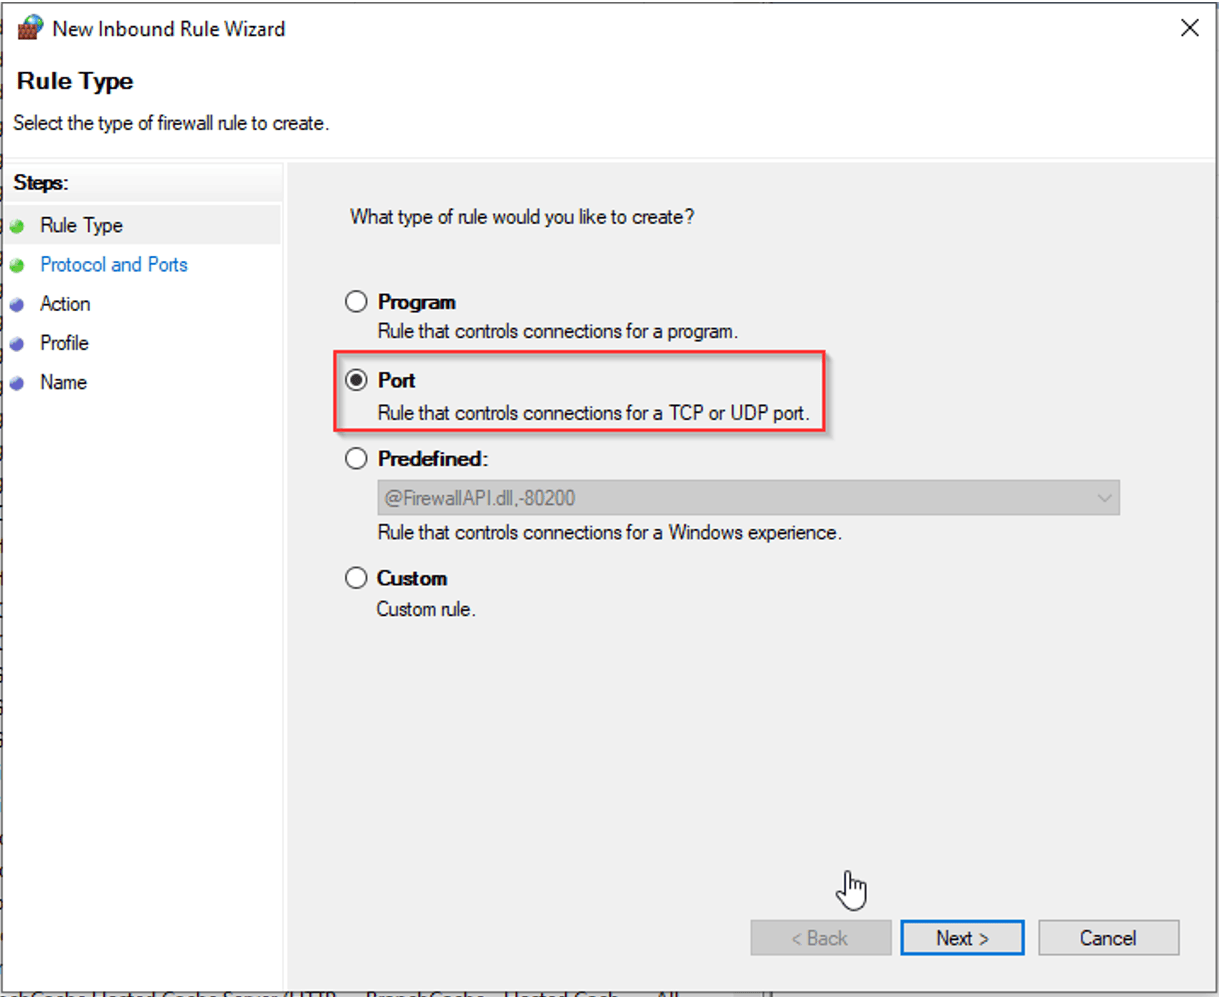Screen dimensions: 1226x997
Task: Jump to the Action step
Action: 65,304
